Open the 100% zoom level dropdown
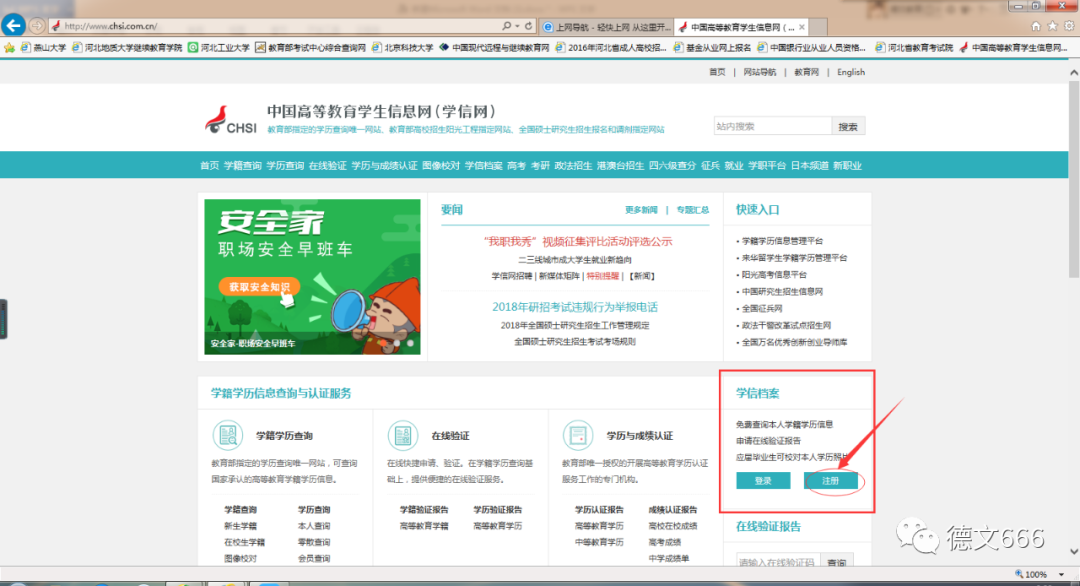Viewport: 1080px width, 586px height. pyautogui.click(x=1061, y=574)
